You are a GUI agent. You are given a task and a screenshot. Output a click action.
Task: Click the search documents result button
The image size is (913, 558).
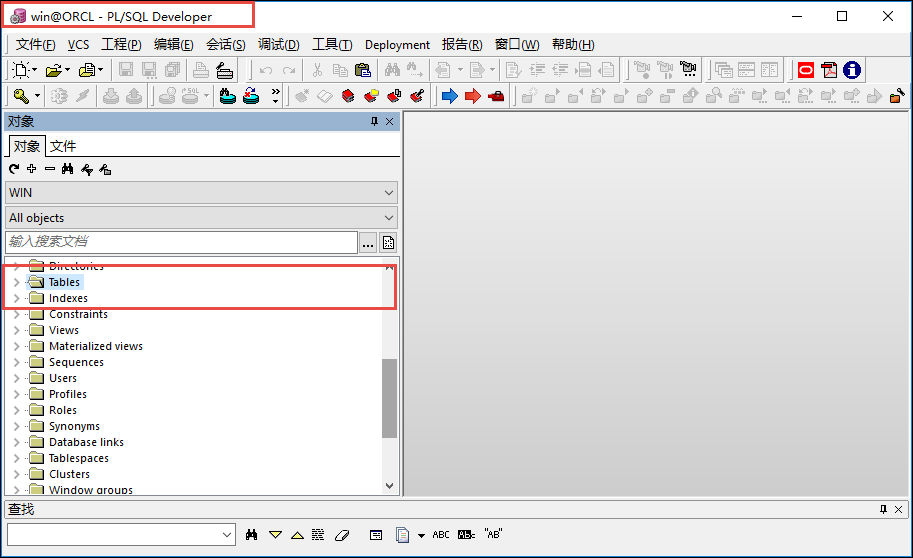[x=388, y=242]
